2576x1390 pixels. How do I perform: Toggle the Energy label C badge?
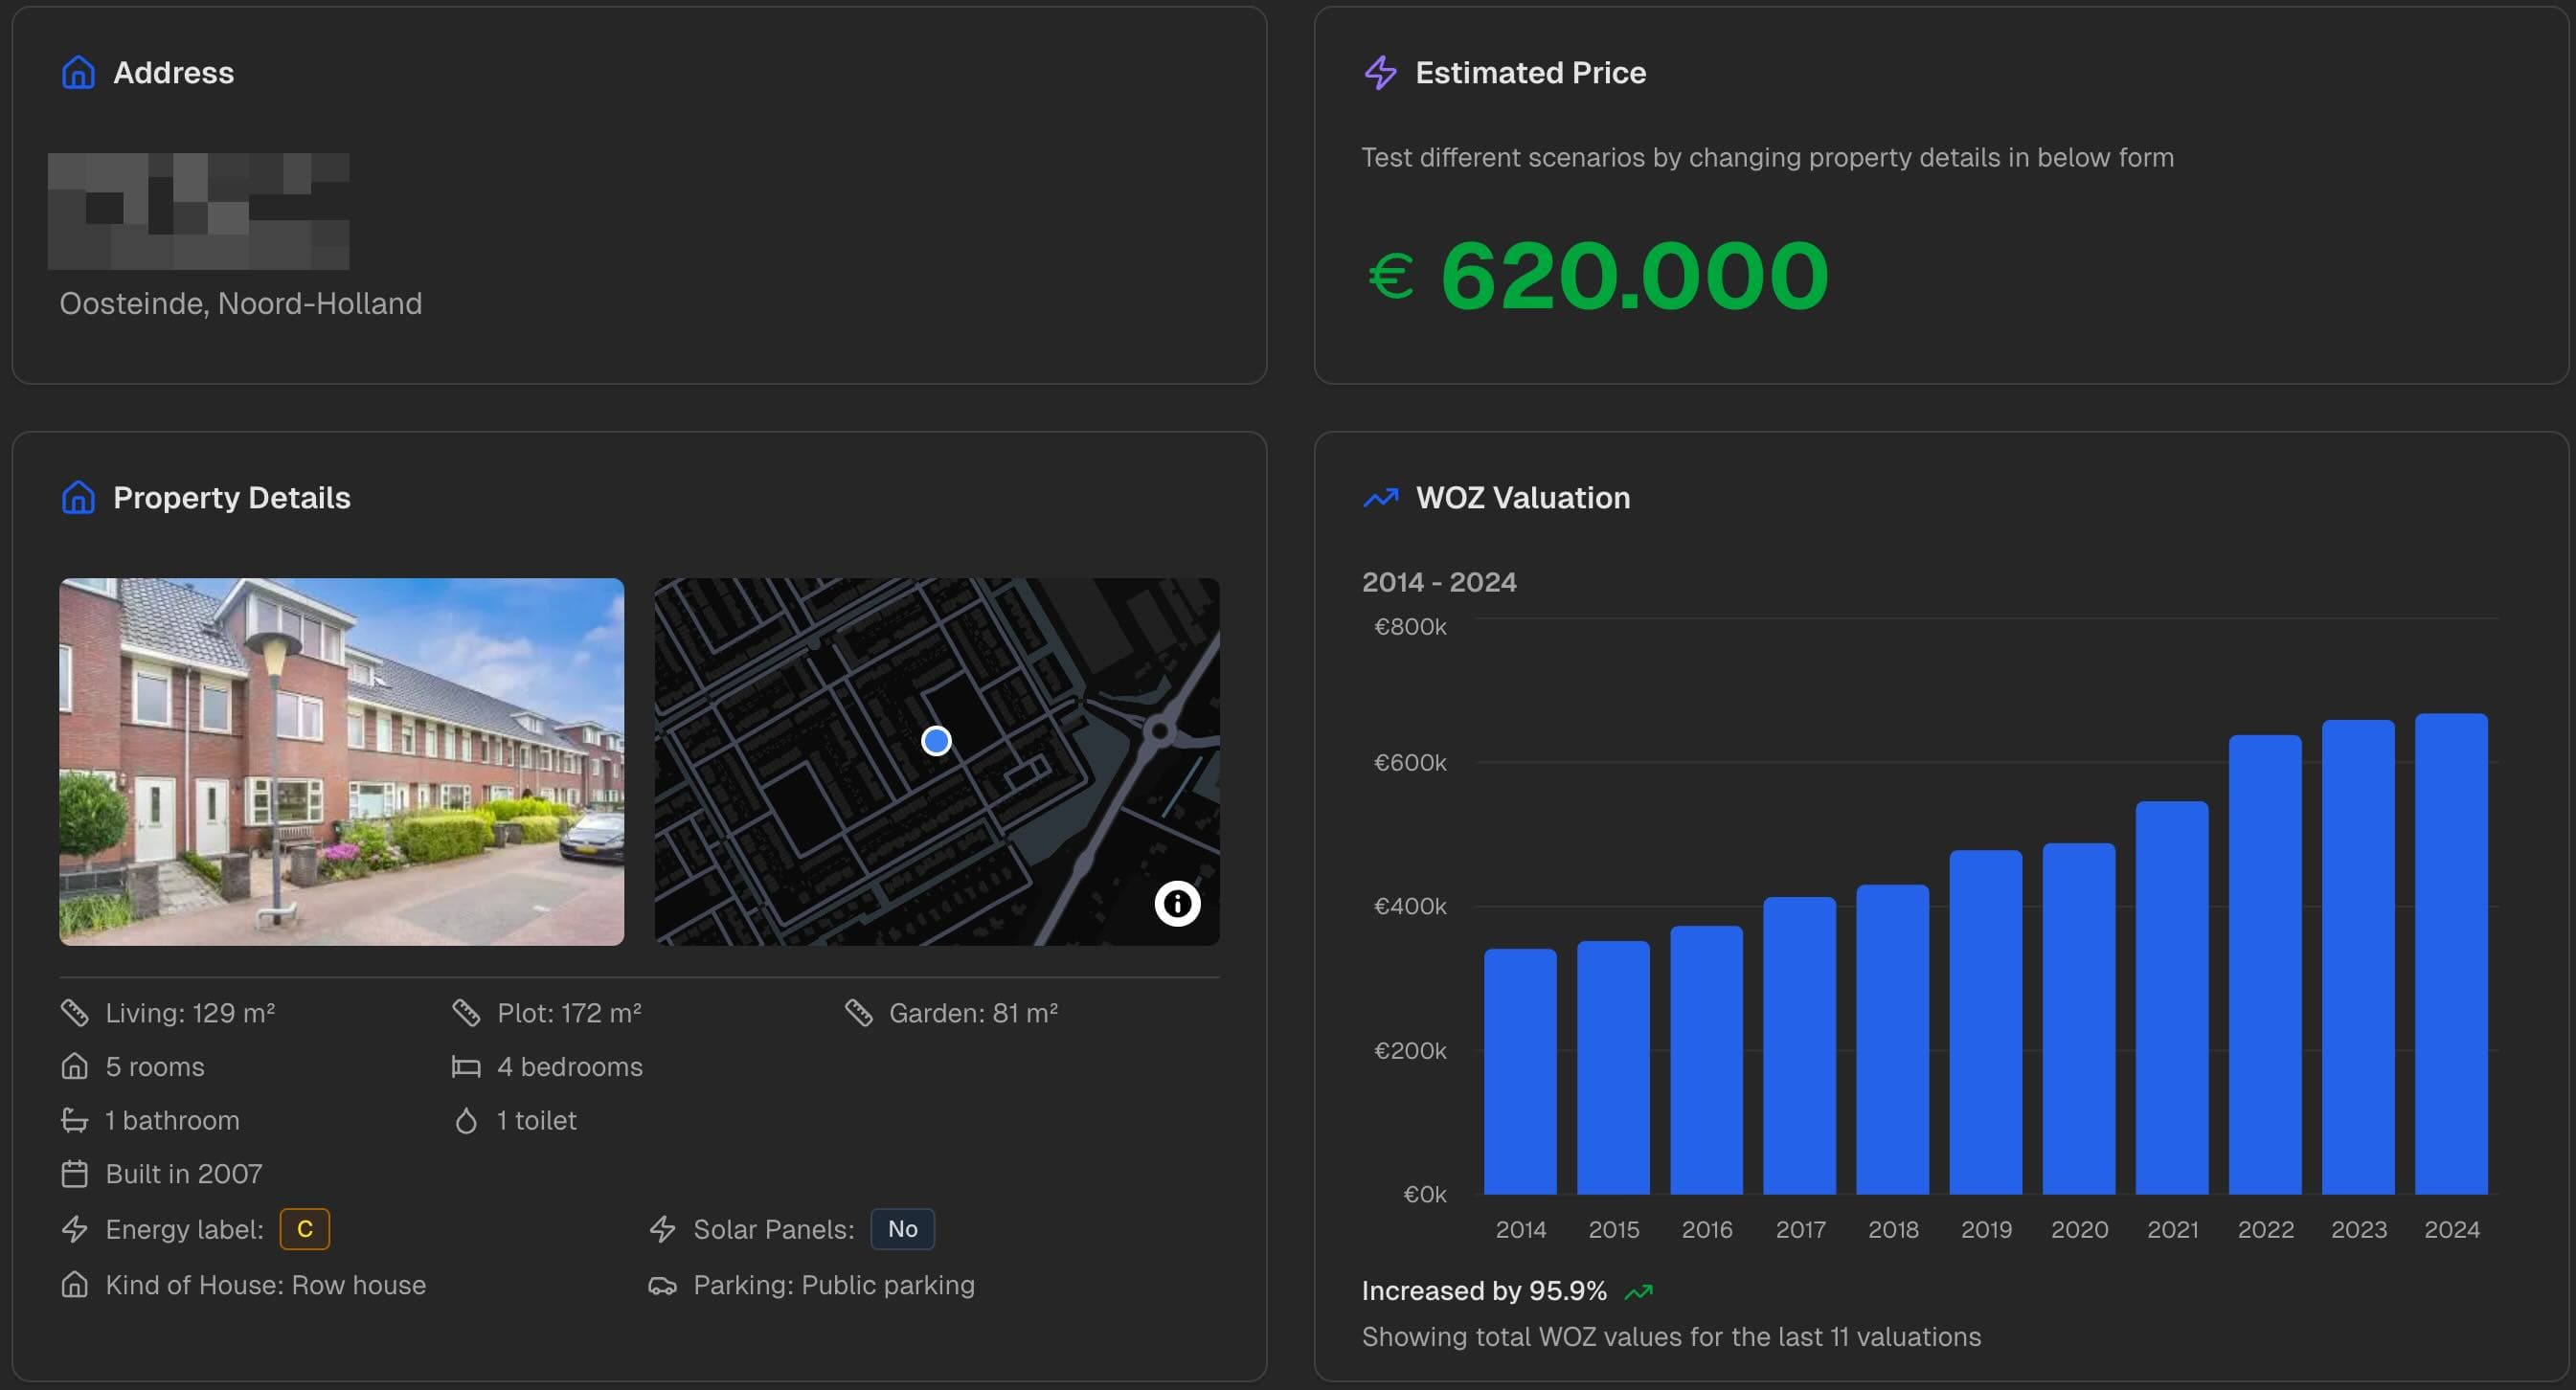(304, 1229)
